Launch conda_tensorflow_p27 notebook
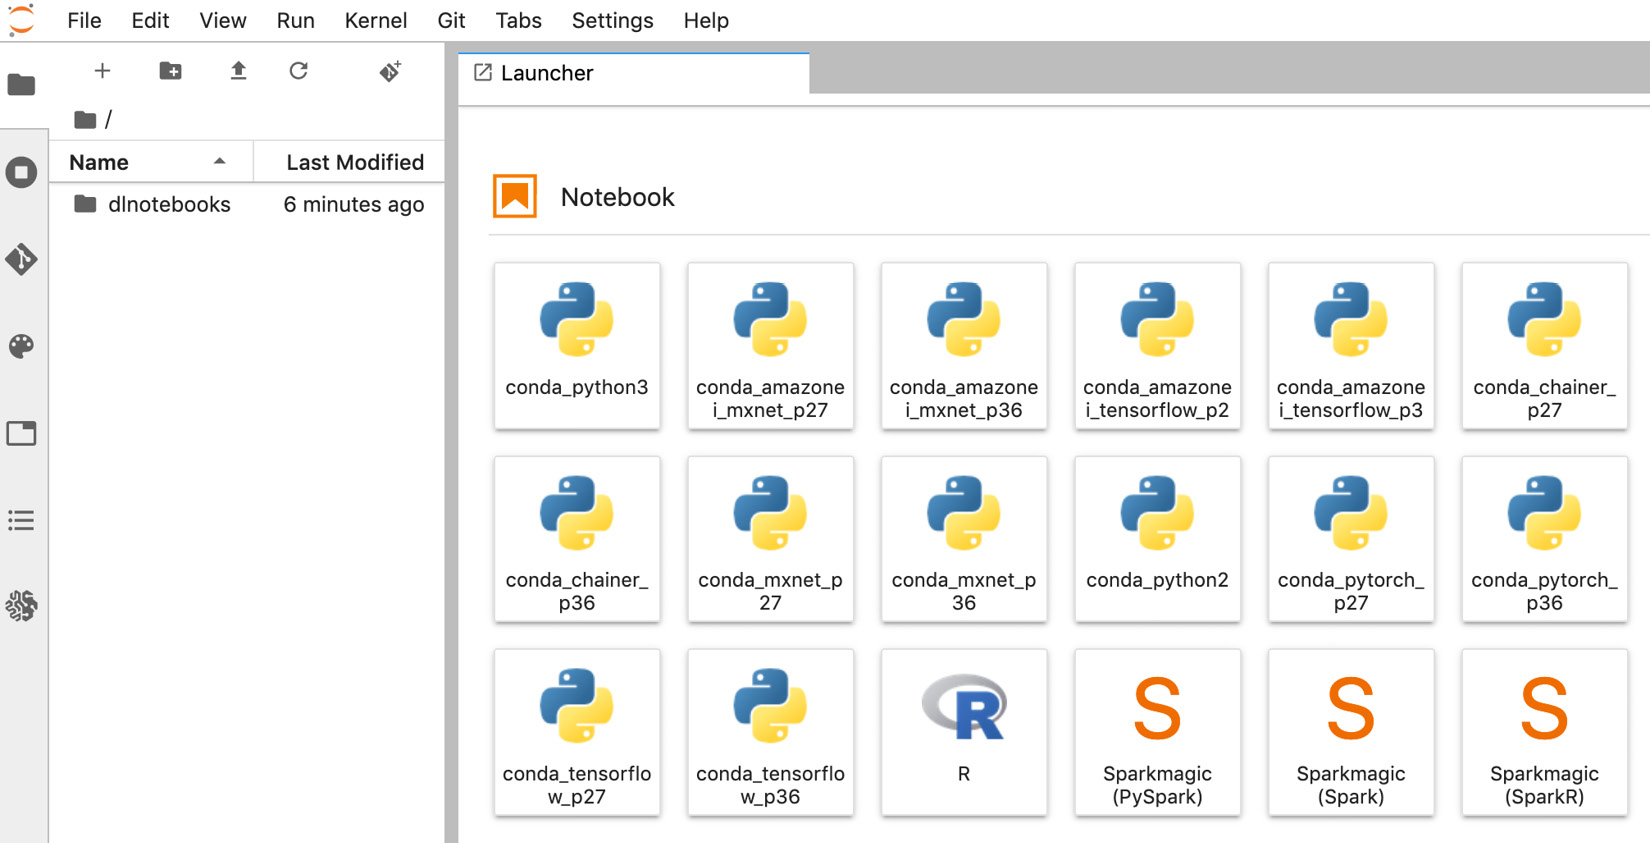The width and height of the screenshot is (1650, 843). pyautogui.click(x=577, y=732)
